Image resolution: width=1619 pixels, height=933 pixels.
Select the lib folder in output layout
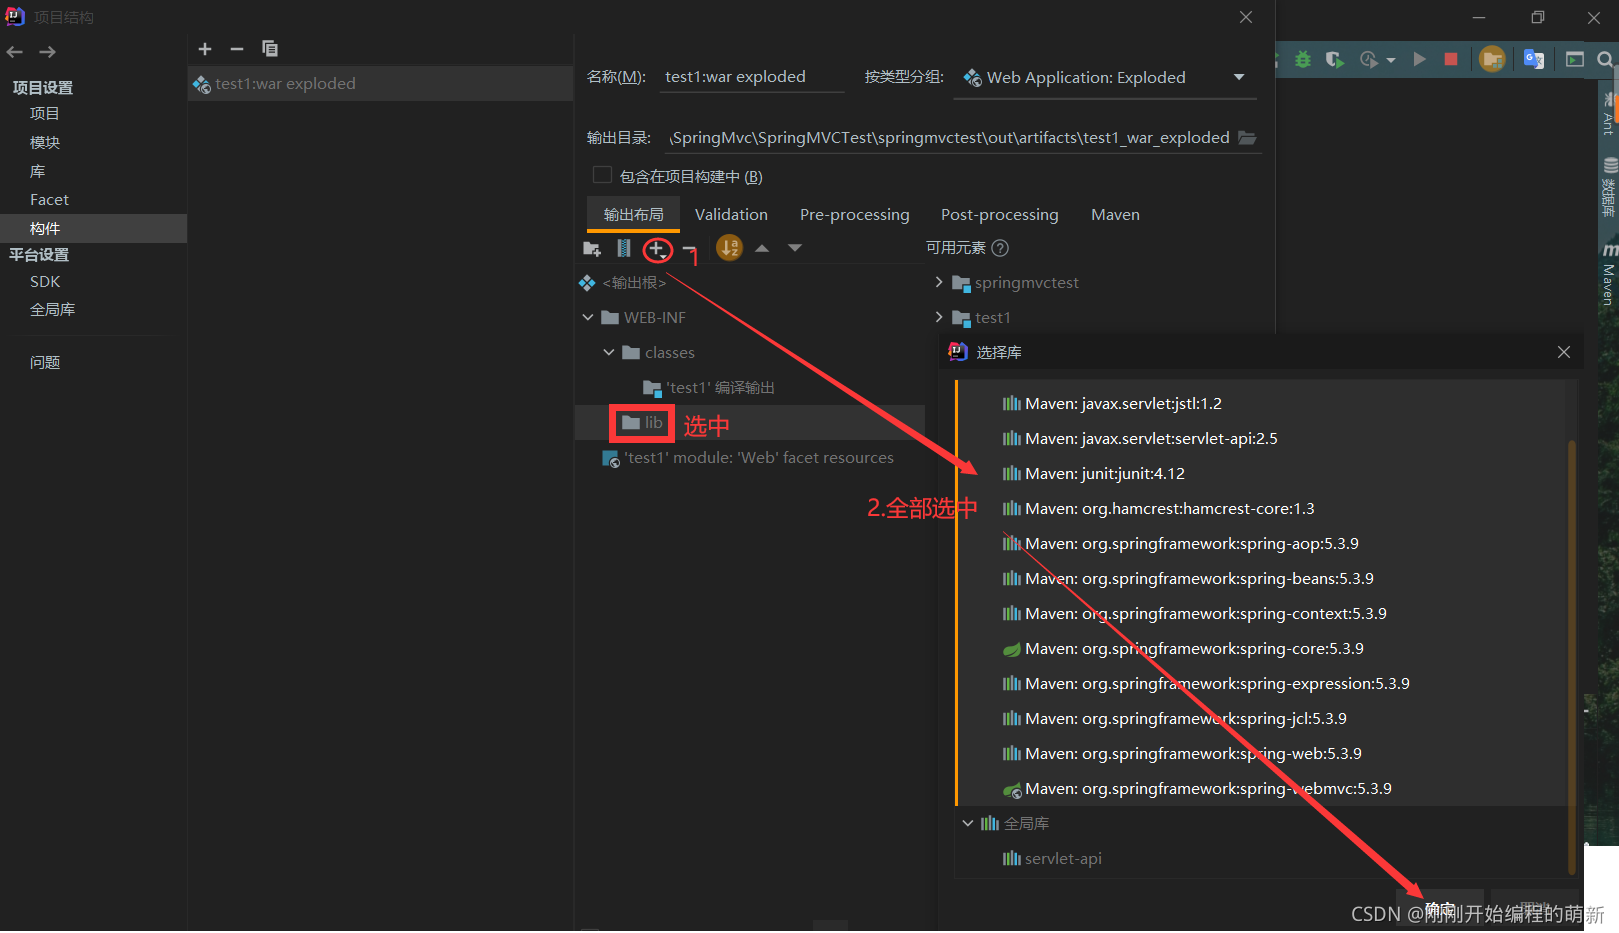(x=641, y=423)
